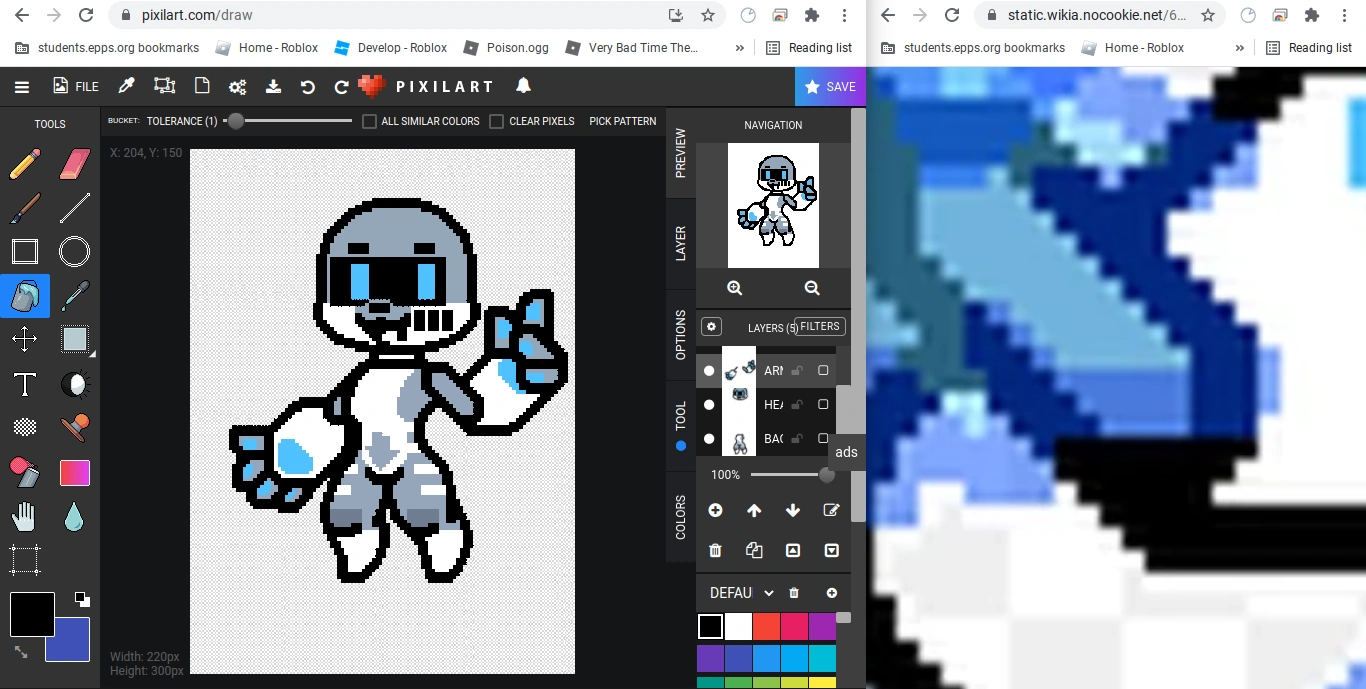Screen dimensions: 1366x689
Task: Select the Text tool
Action: click(x=24, y=384)
